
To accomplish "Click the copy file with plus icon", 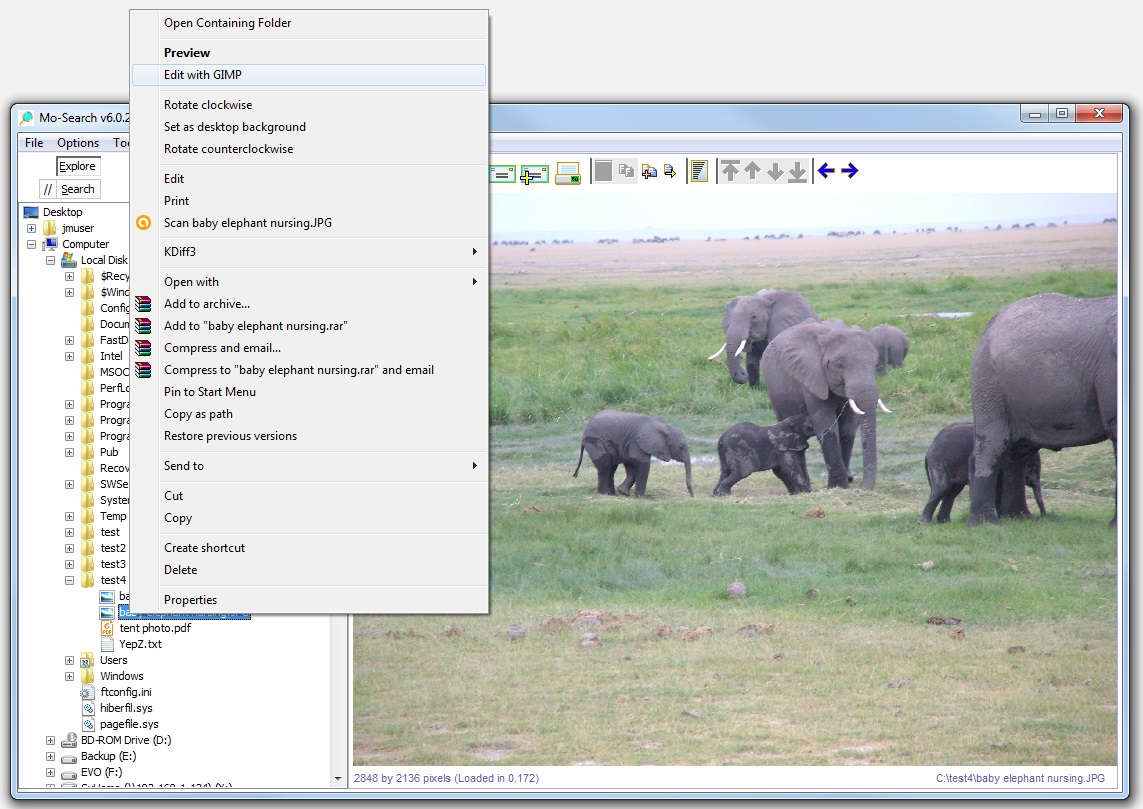I will 651,171.
